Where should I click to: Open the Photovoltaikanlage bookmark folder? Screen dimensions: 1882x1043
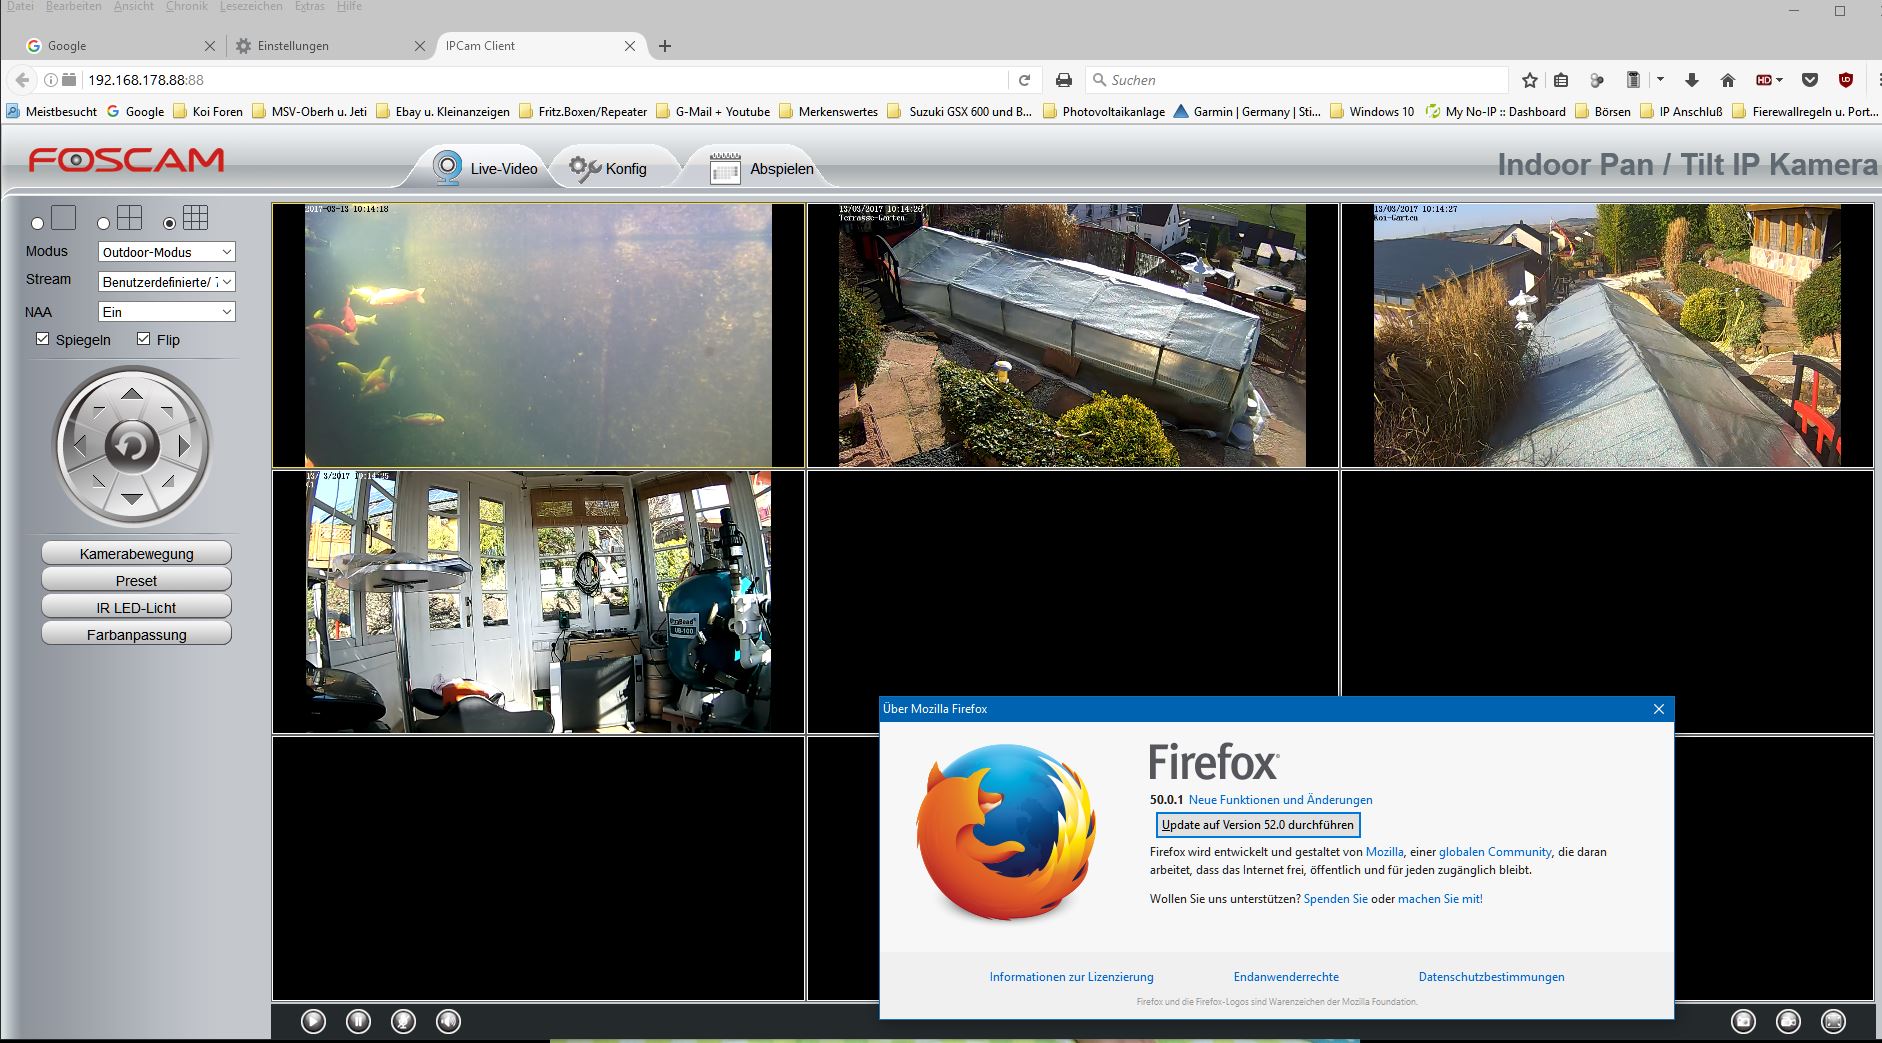click(1104, 112)
